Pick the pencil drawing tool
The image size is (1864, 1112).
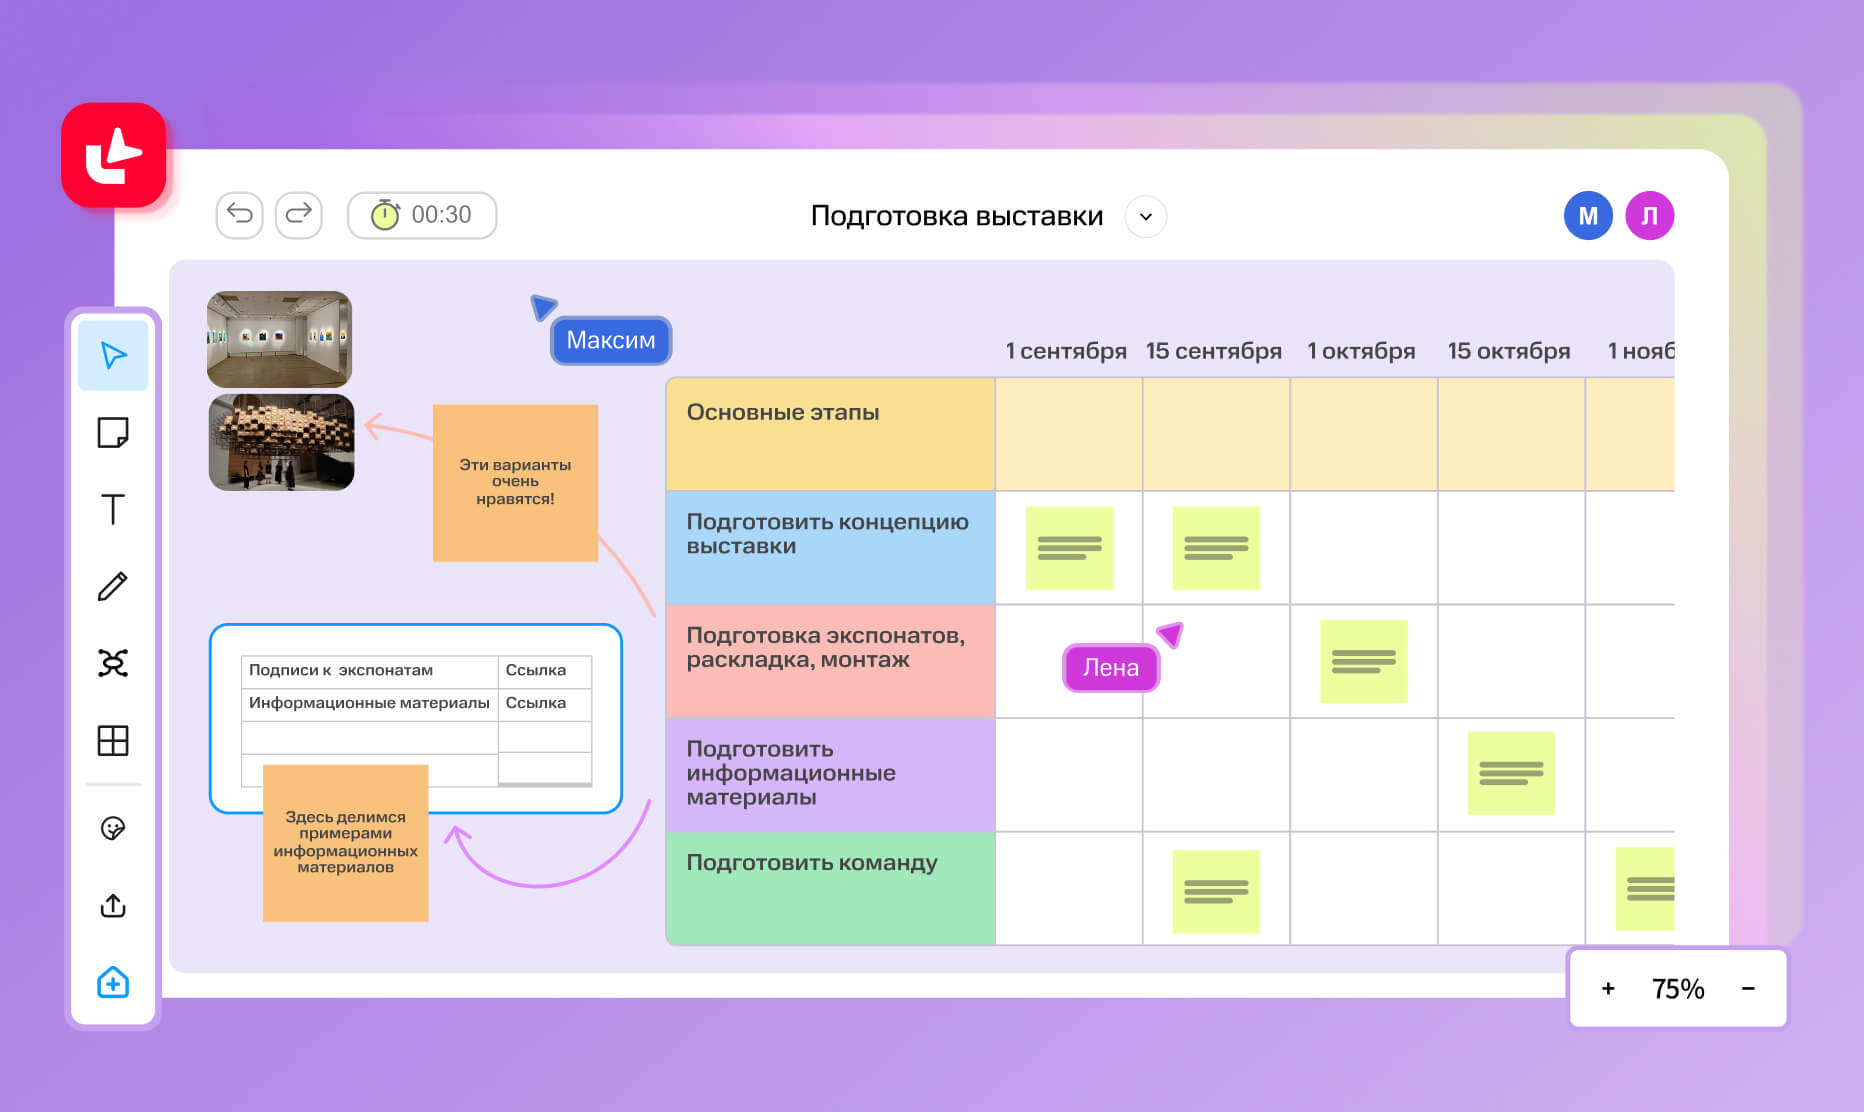coord(113,586)
